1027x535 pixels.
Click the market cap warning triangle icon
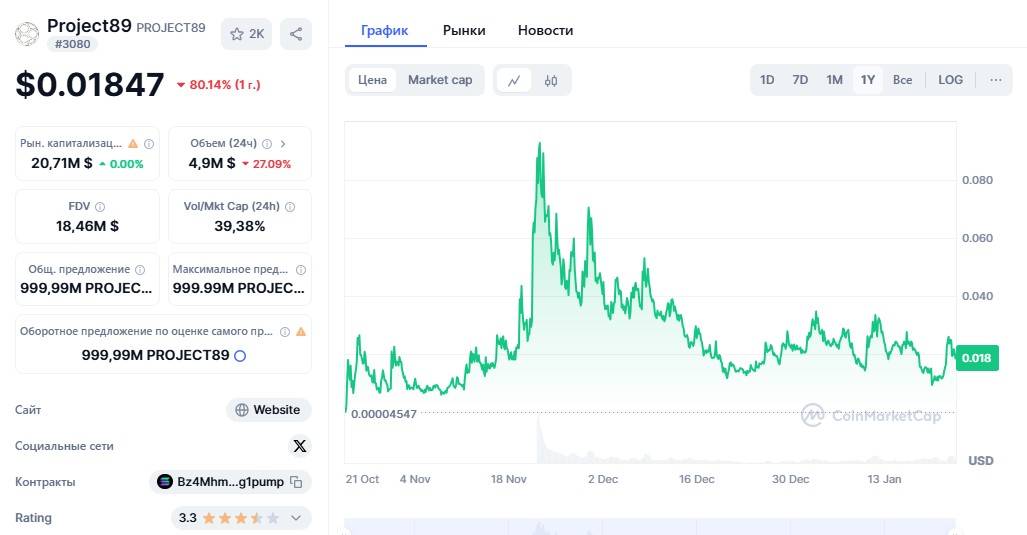[133, 143]
